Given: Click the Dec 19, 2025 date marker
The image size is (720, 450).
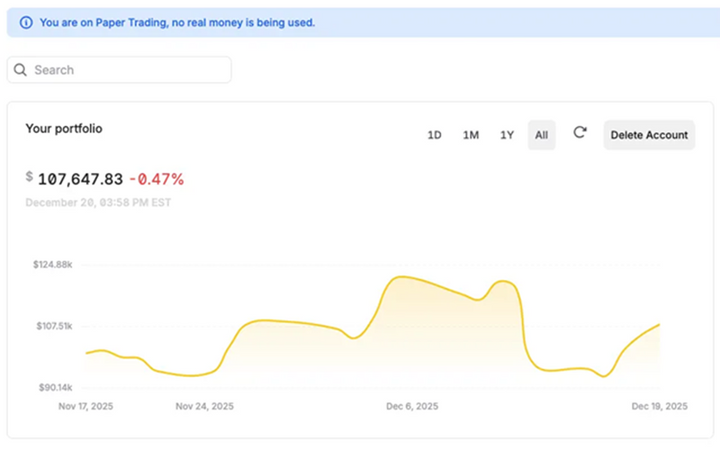Looking at the screenshot, I should click(659, 406).
